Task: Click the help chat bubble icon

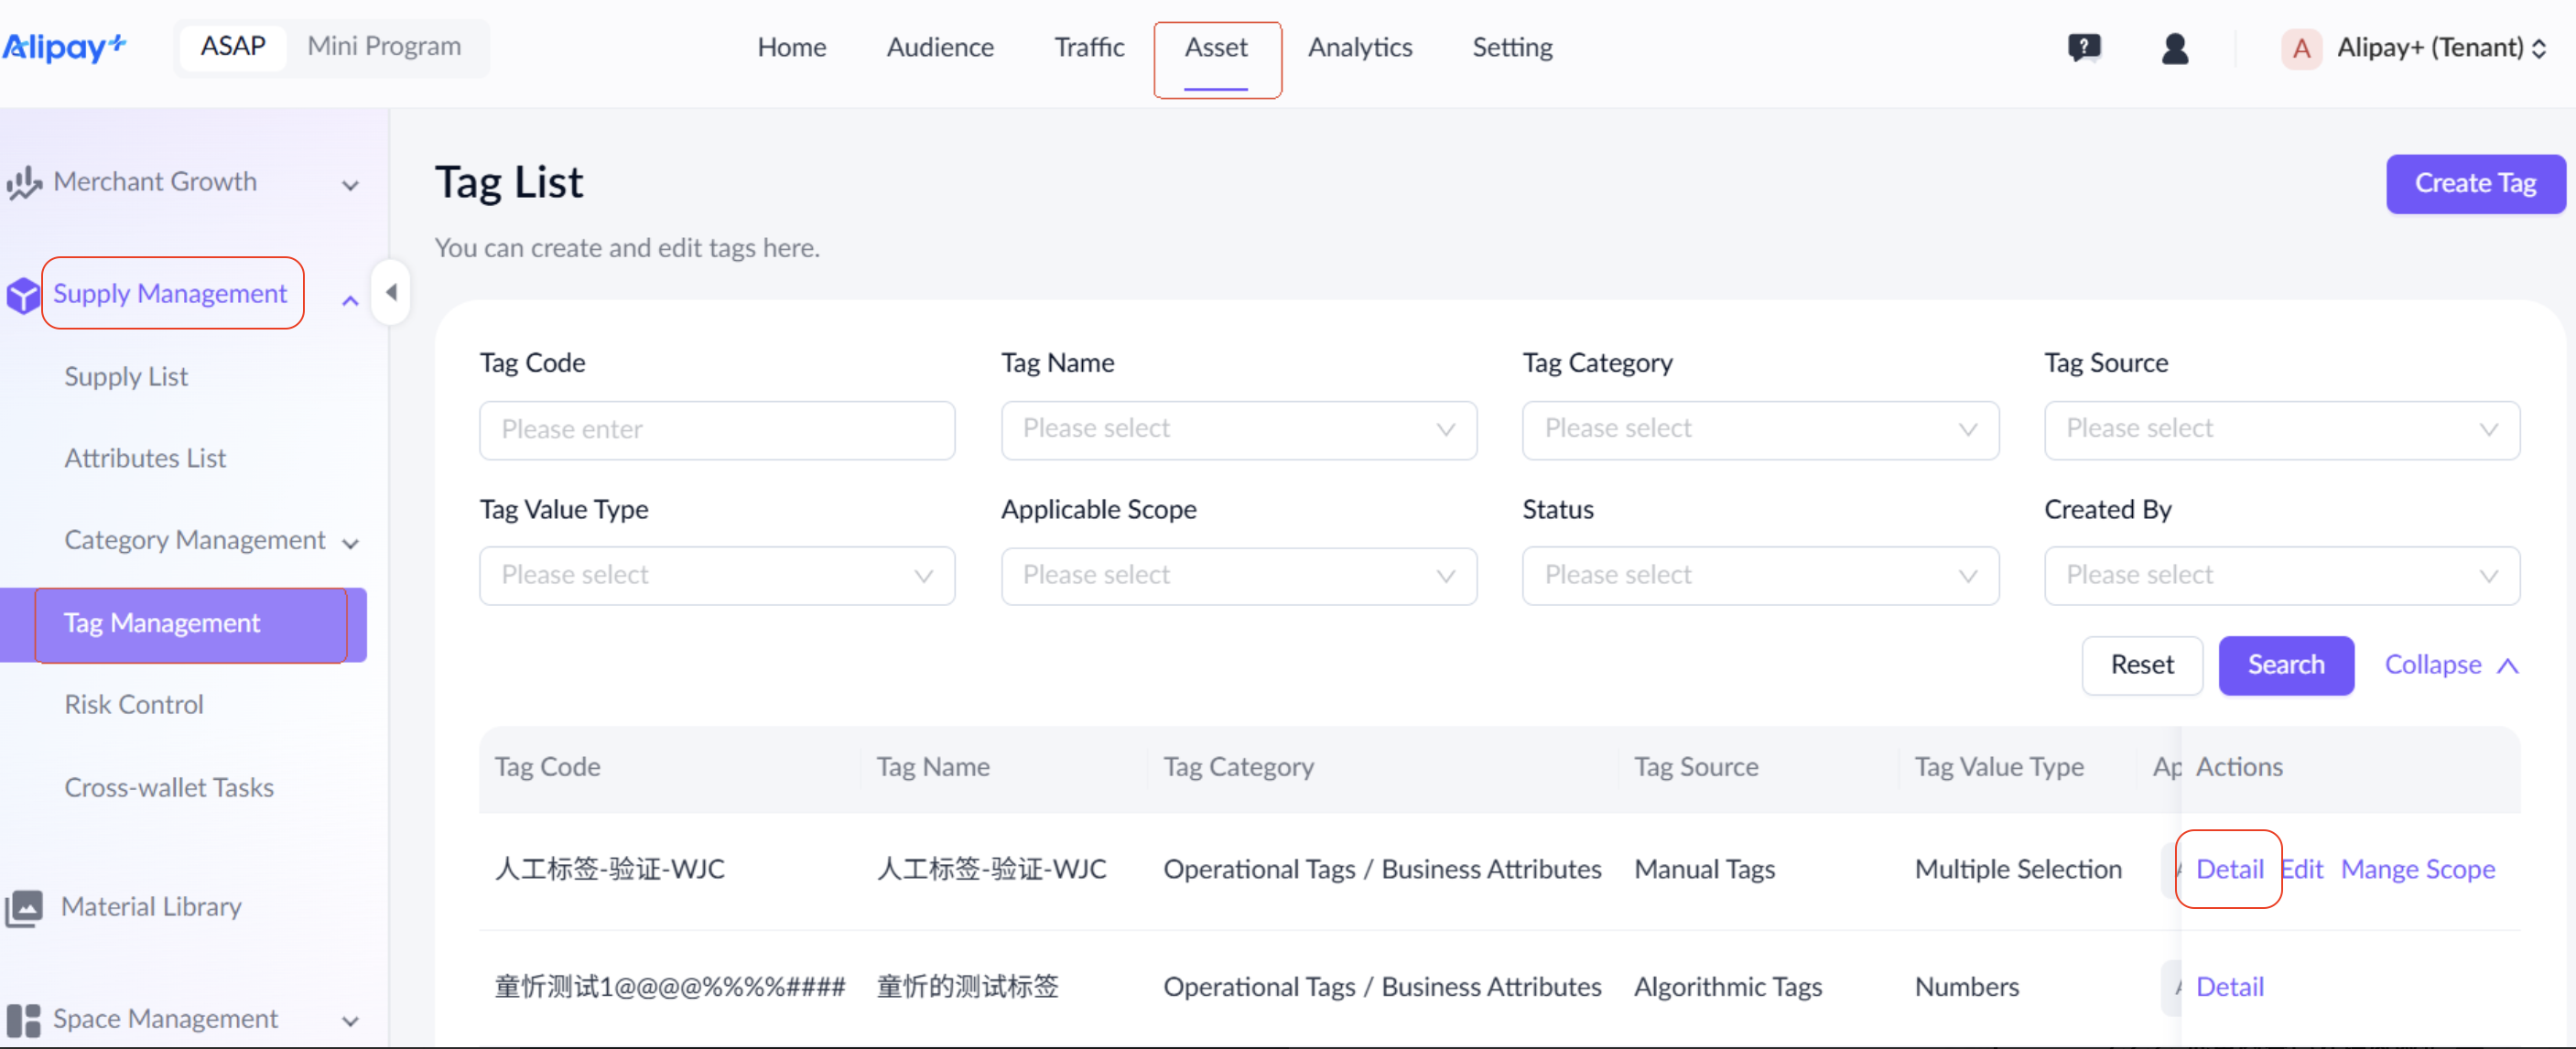Action: [2084, 47]
